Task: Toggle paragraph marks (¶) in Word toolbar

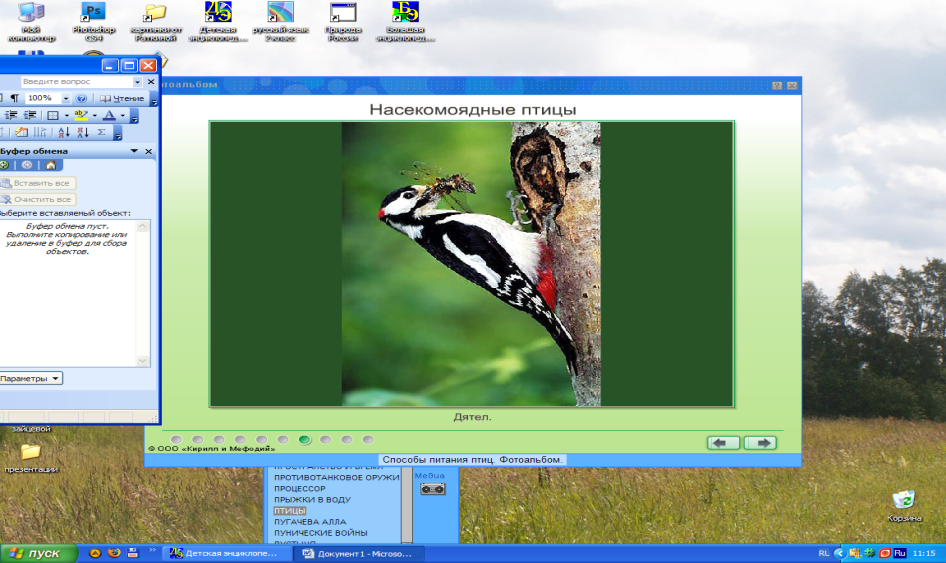Action: click(14, 98)
